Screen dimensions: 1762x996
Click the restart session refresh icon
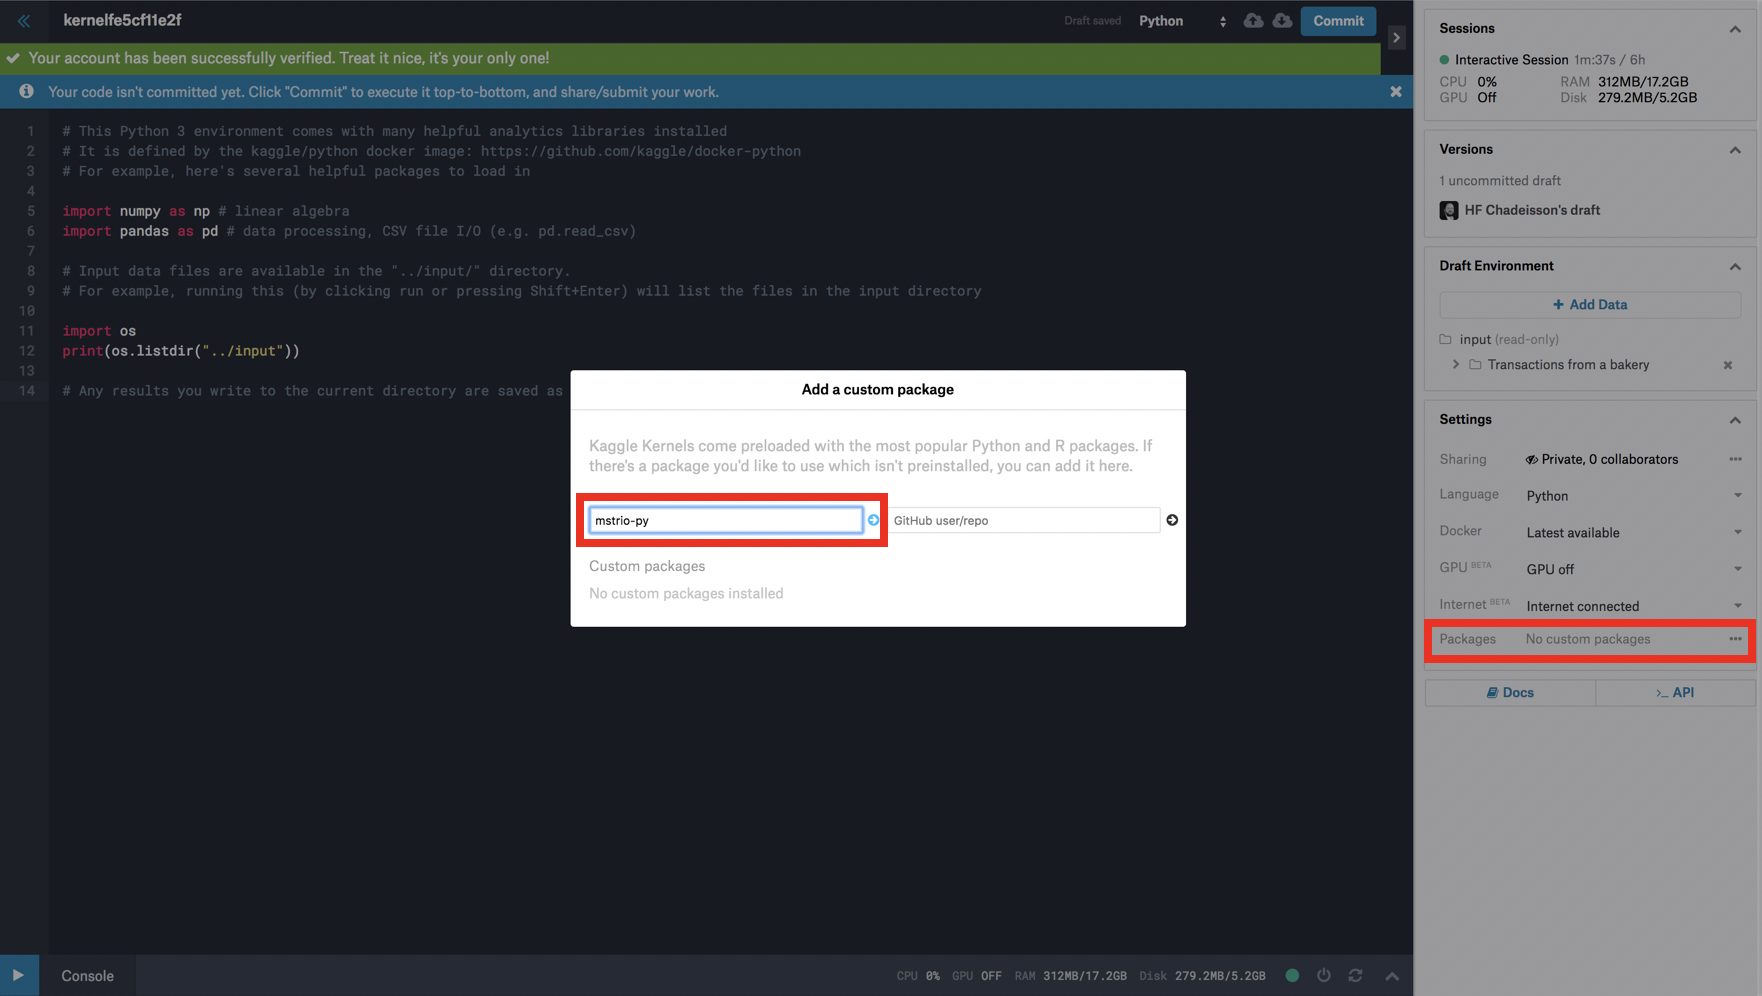coord(1355,975)
